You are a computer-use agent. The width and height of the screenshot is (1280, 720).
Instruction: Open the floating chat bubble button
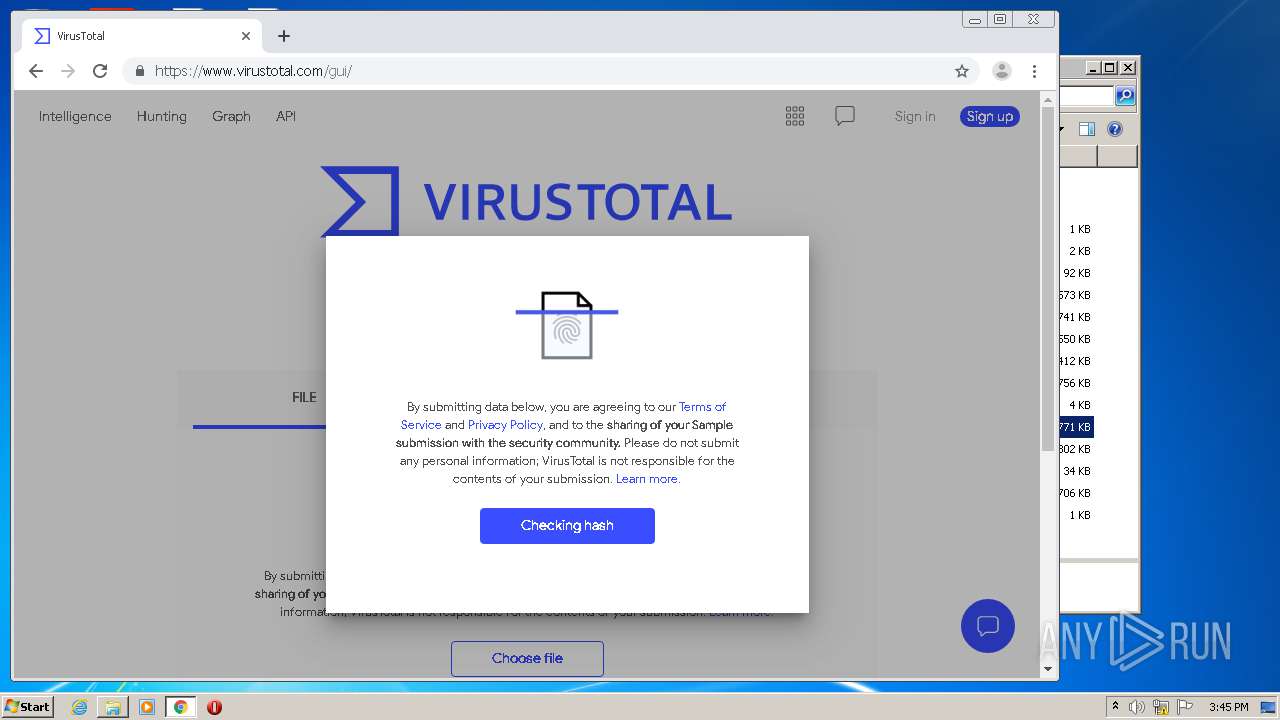[x=988, y=626]
